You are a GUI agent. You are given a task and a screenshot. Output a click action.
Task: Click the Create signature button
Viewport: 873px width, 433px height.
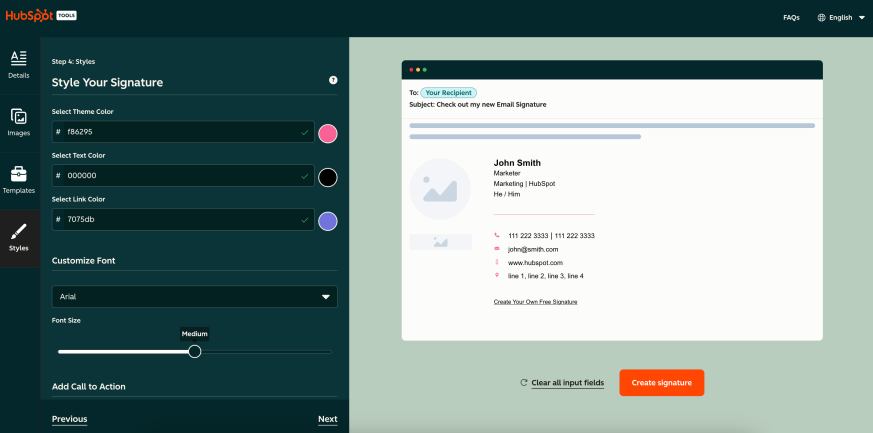(661, 383)
